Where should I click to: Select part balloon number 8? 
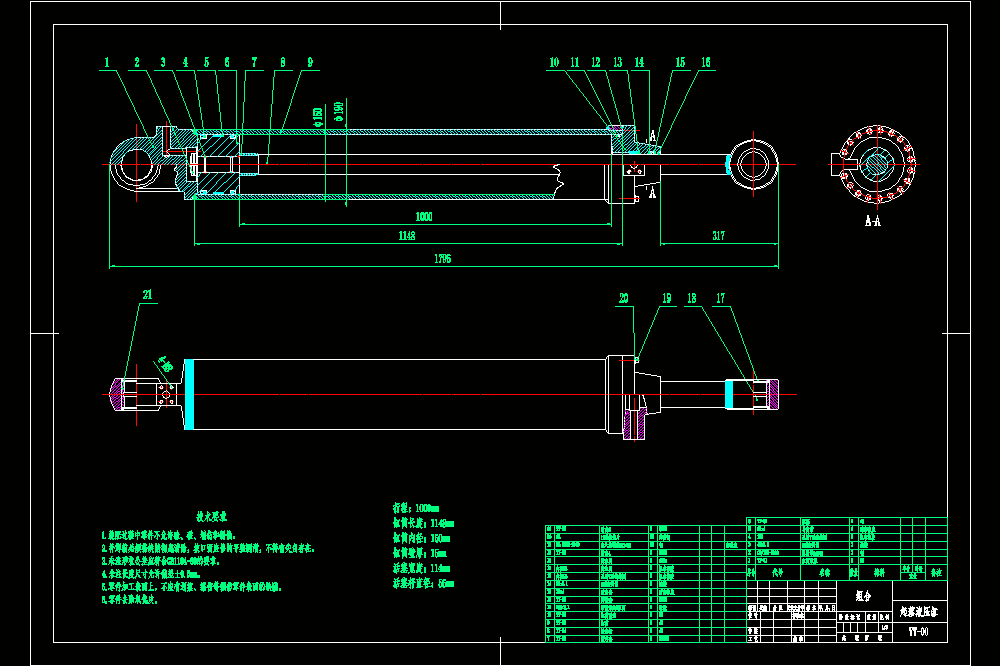(283, 63)
